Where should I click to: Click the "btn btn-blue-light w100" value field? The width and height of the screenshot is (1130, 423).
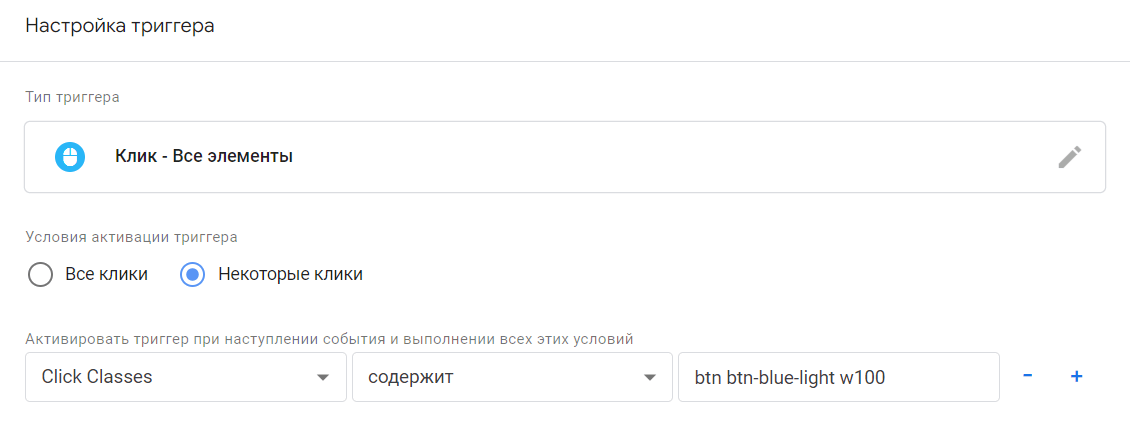[x=838, y=377]
